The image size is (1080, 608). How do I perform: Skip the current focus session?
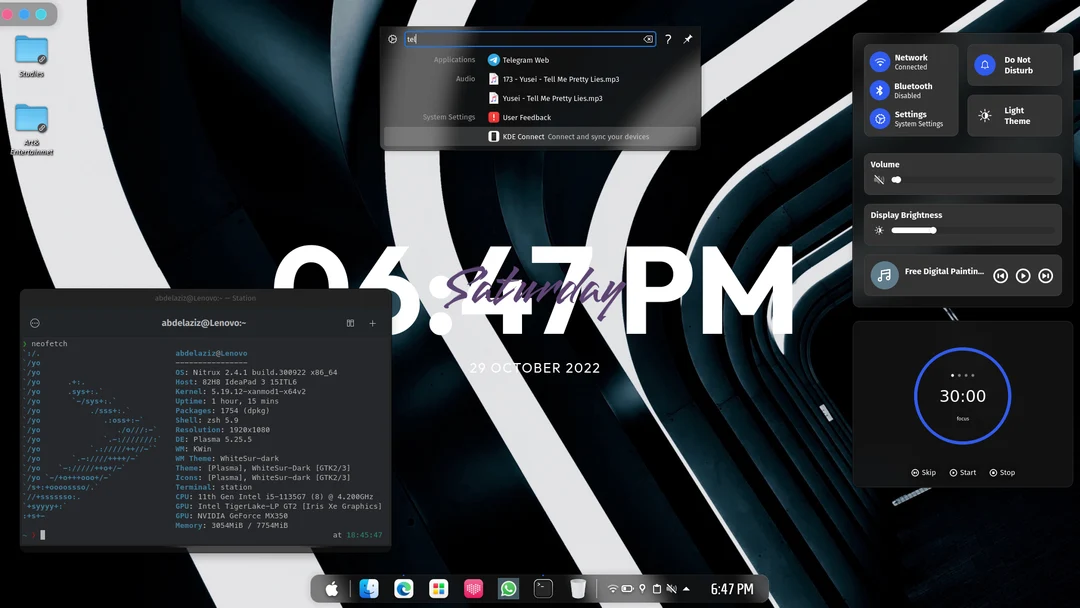pos(922,472)
